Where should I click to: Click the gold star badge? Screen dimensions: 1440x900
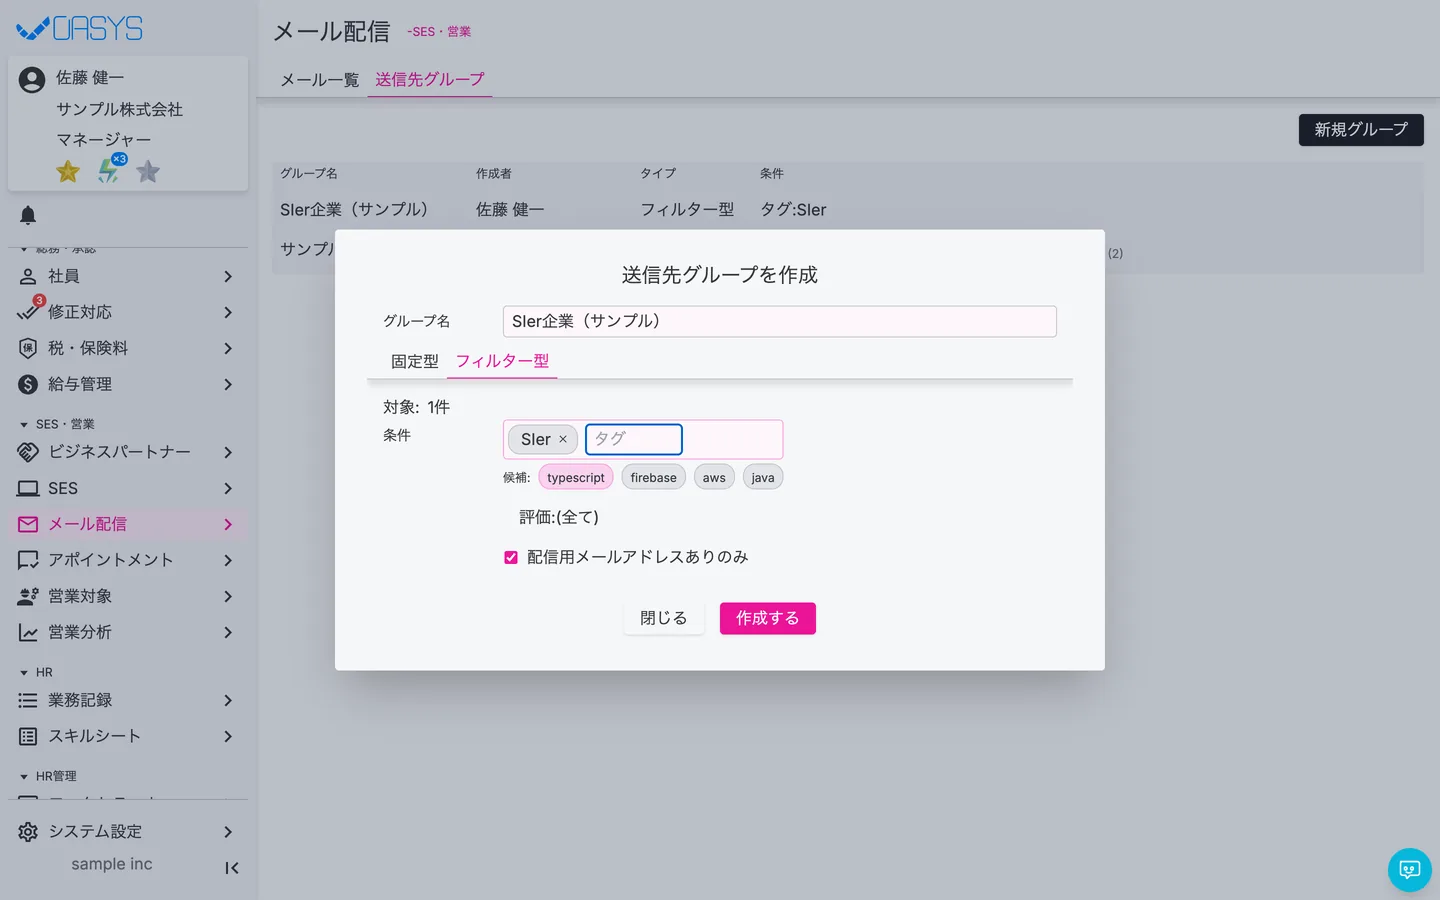pos(68,172)
